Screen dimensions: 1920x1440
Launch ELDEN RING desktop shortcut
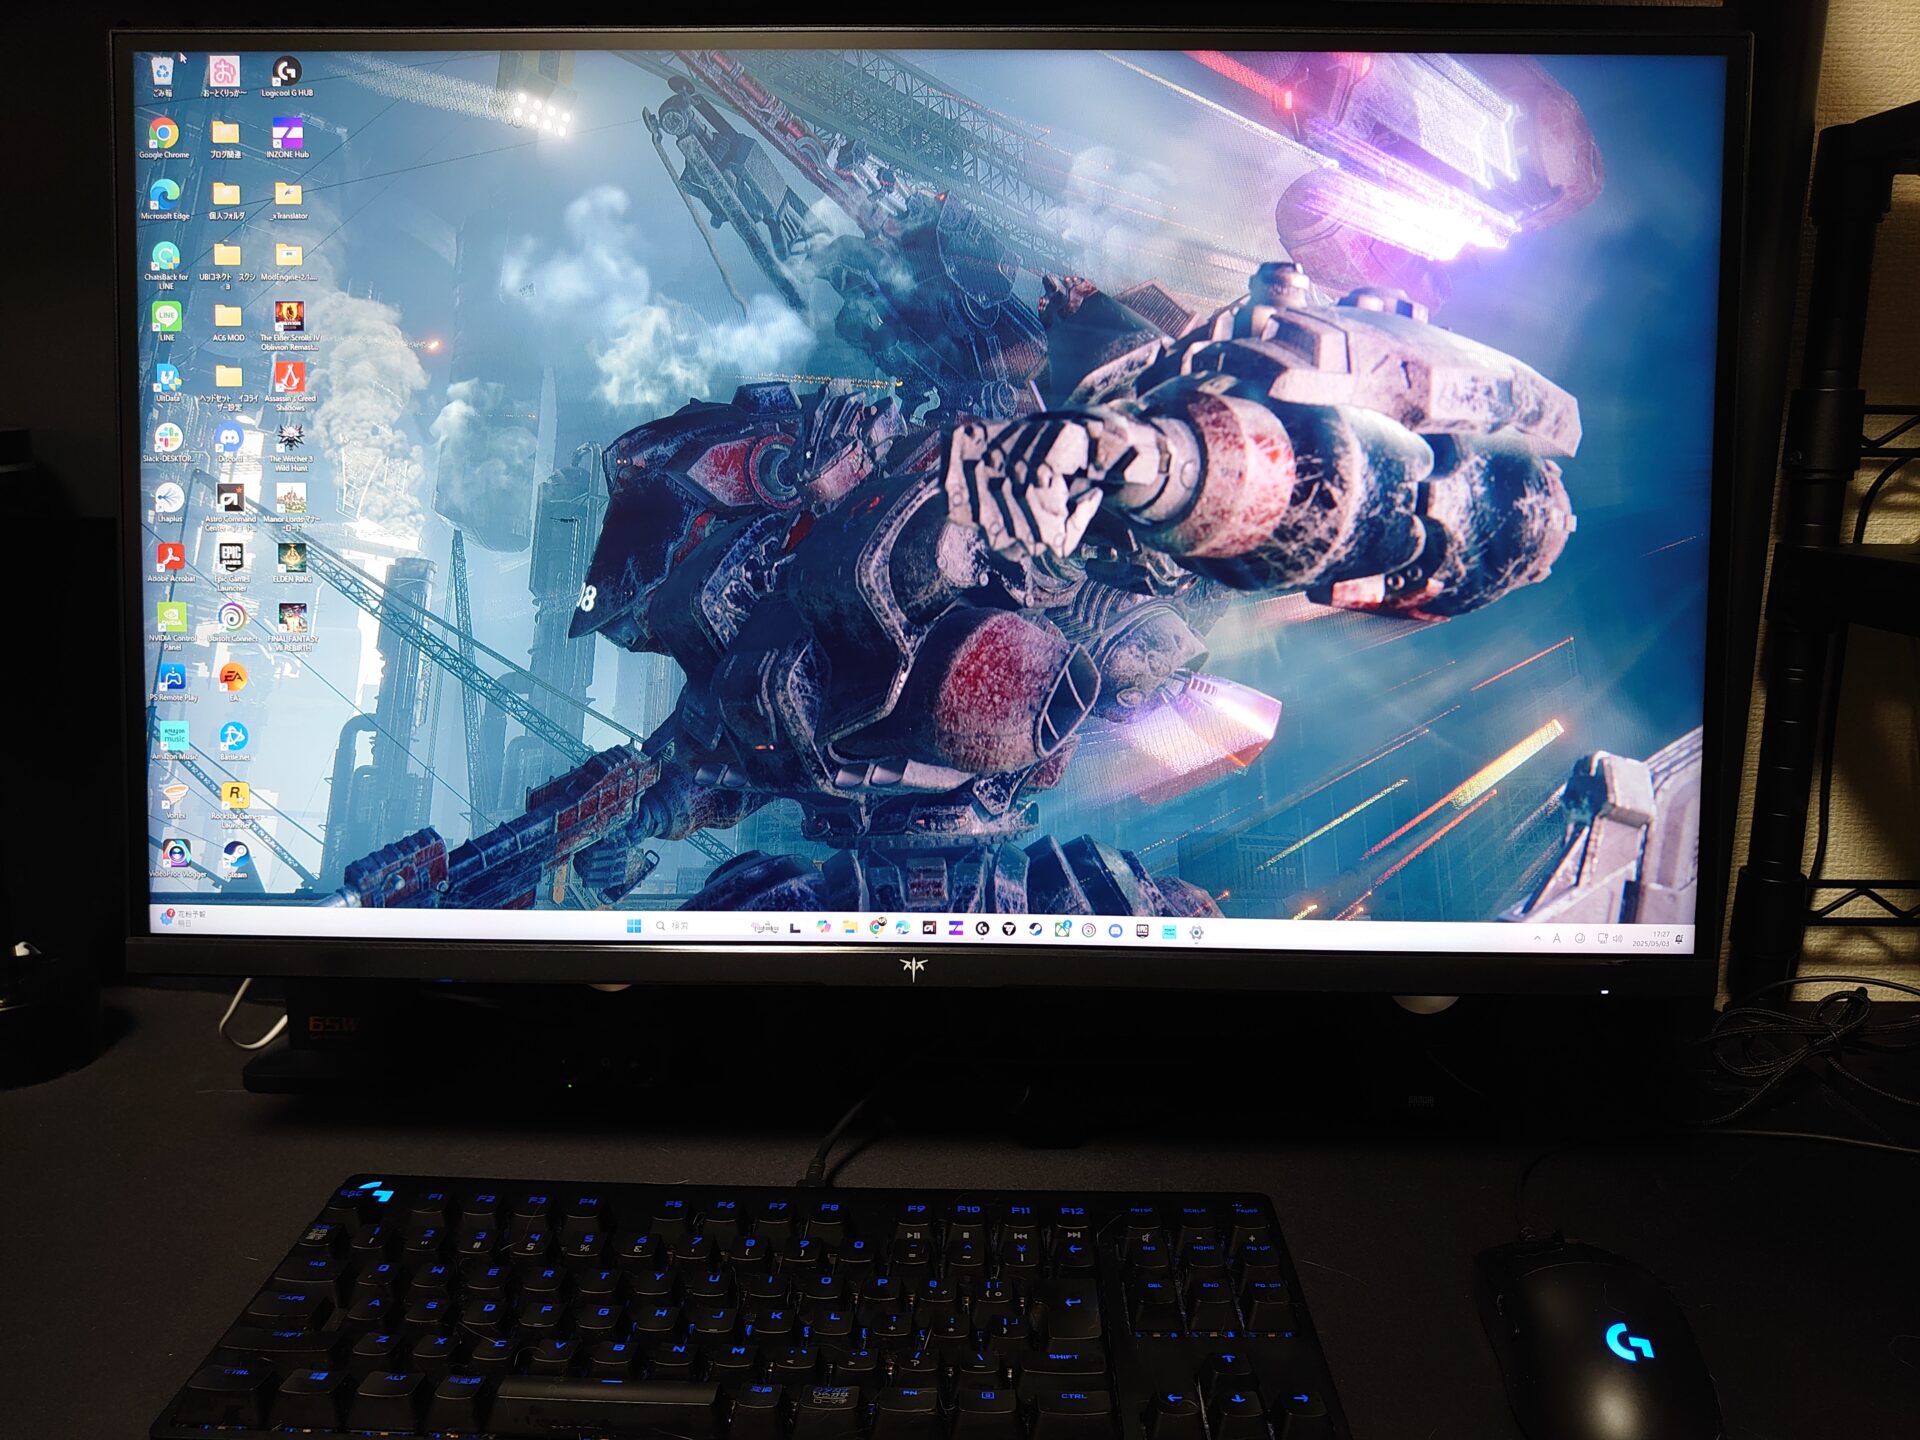click(x=292, y=563)
